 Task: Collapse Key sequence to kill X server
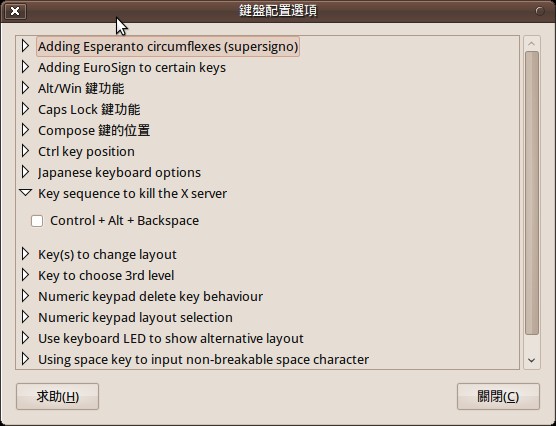[26, 193]
